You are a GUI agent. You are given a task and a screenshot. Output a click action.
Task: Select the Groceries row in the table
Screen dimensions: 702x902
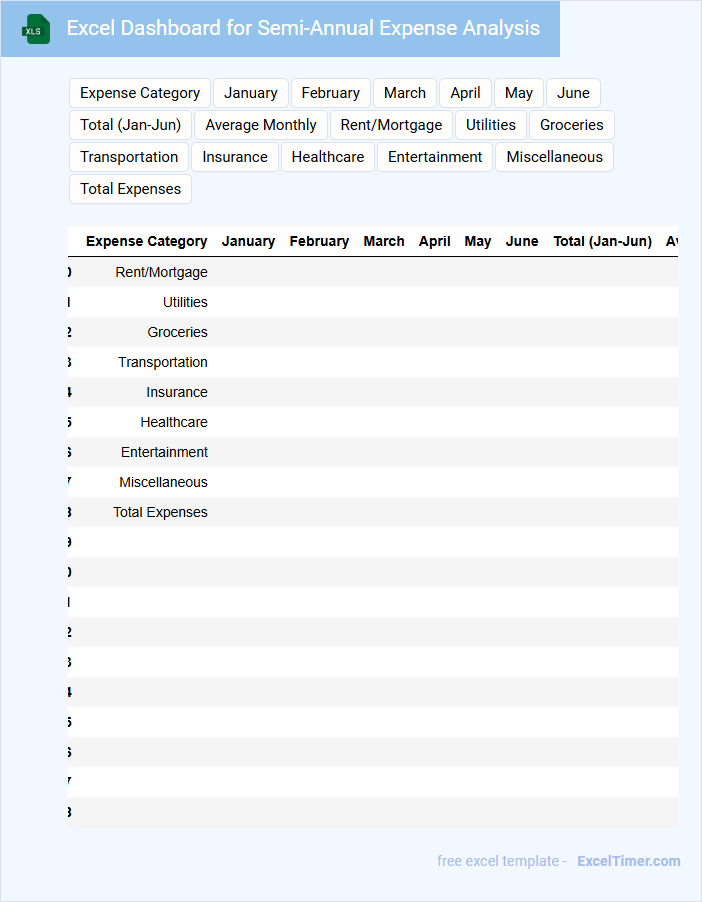[178, 332]
